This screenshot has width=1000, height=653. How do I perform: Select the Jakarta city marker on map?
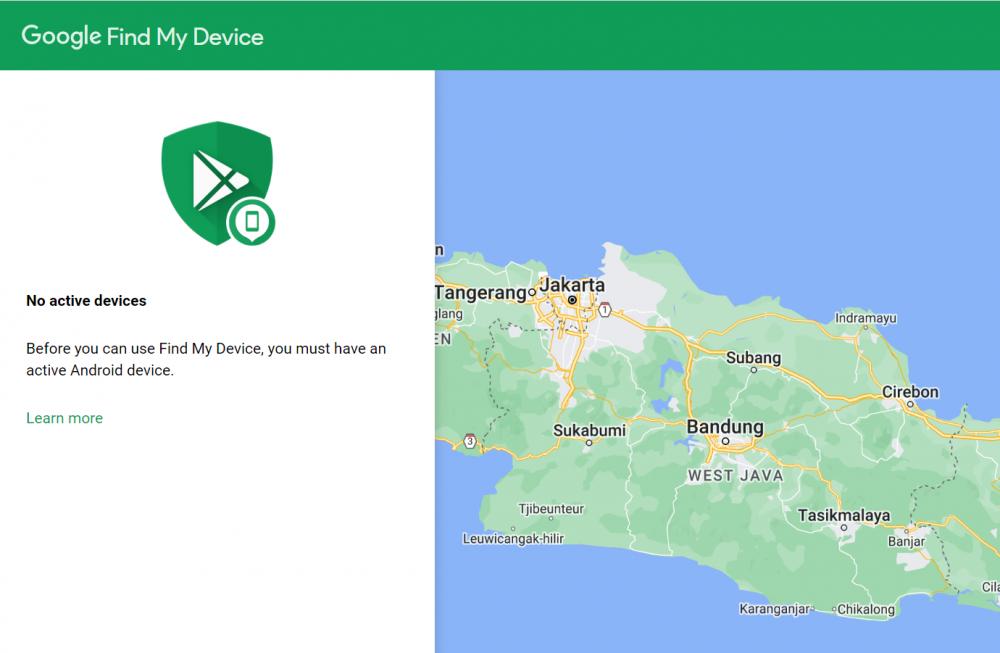click(x=572, y=300)
